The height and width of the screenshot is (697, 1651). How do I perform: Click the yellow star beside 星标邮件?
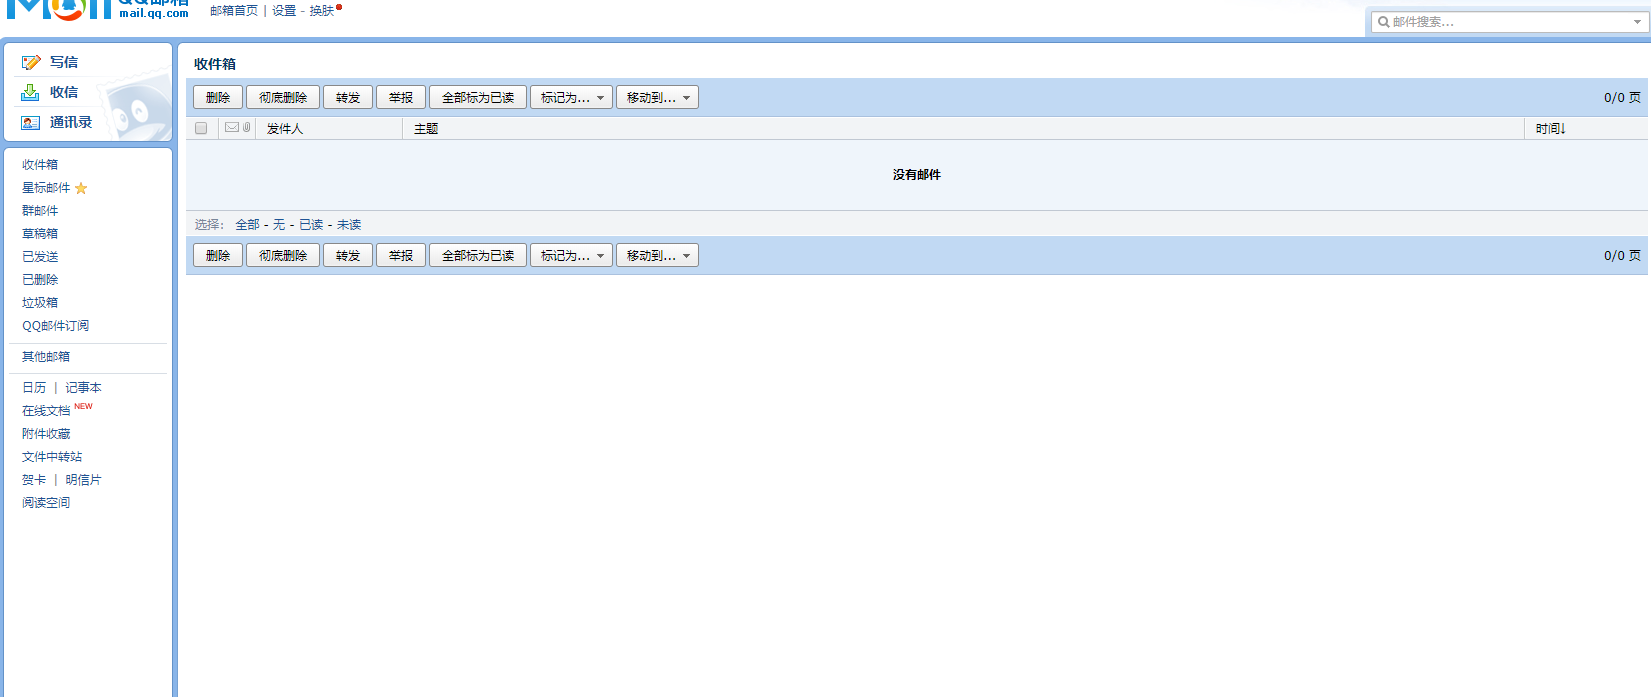click(81, 188)
